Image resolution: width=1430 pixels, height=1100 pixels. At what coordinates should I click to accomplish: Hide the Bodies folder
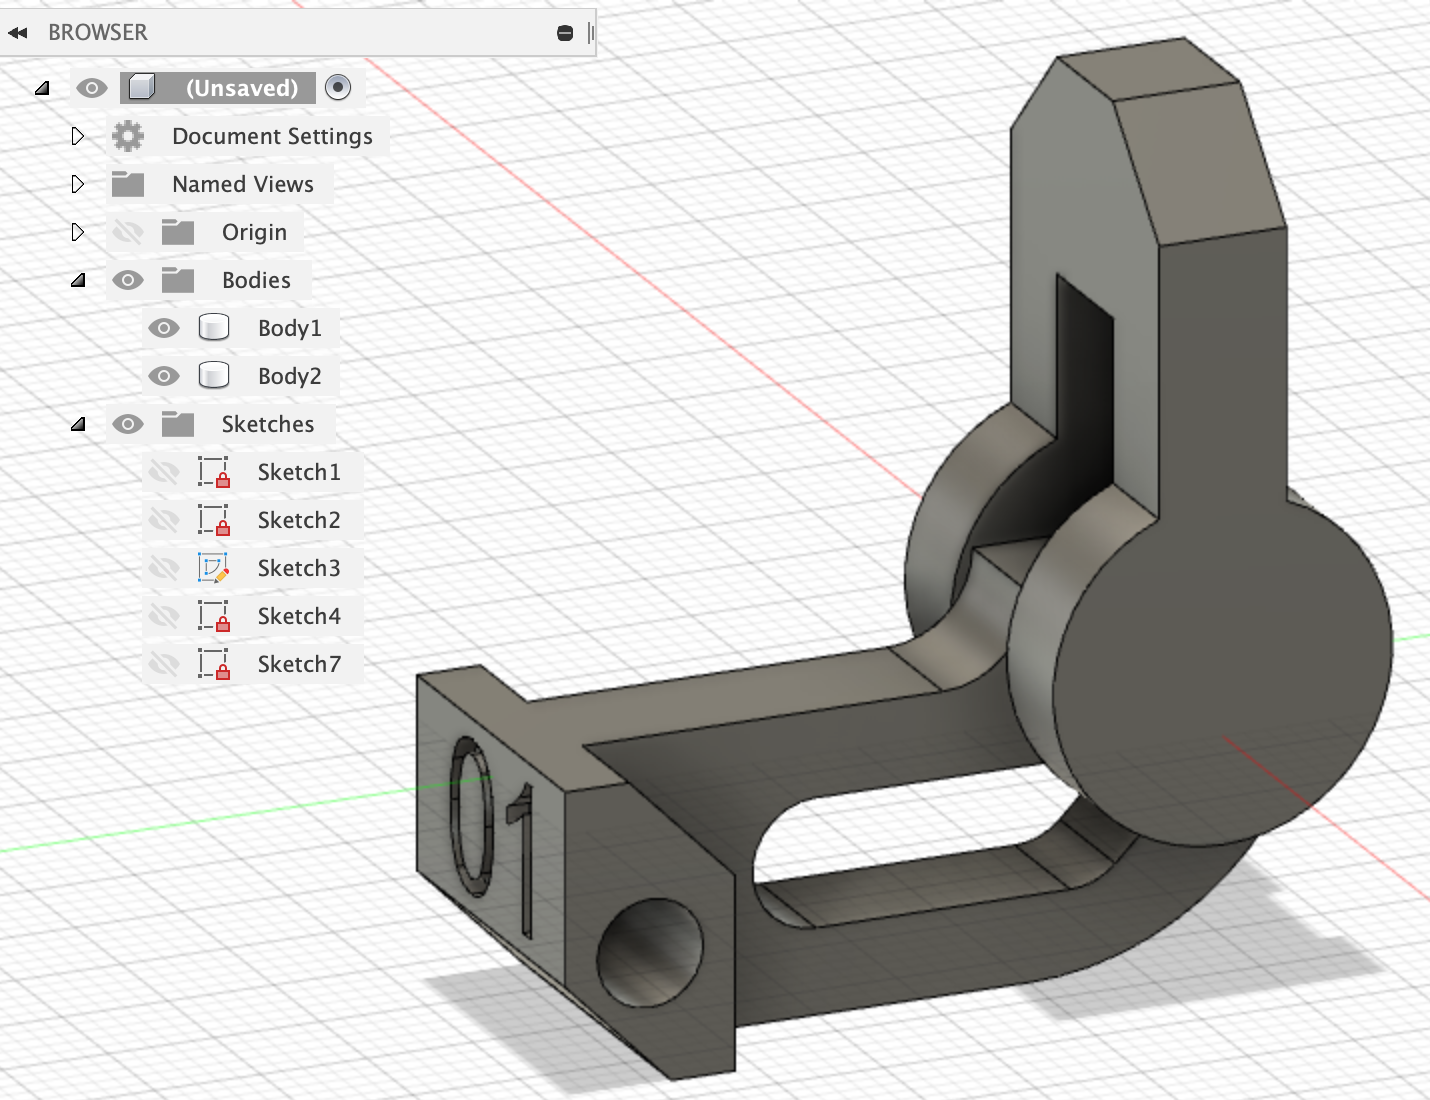[x=128, y=280]
